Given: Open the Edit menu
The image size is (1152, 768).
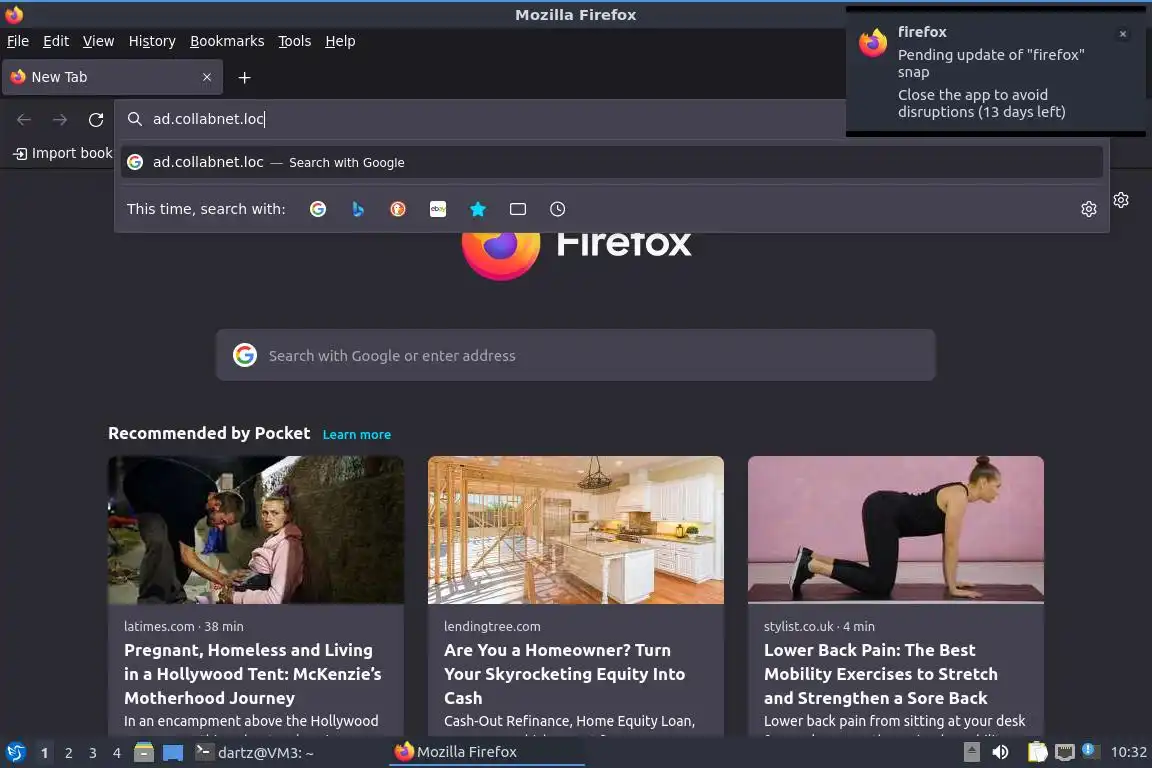Looking at the screenshot, I should [56, 41].
